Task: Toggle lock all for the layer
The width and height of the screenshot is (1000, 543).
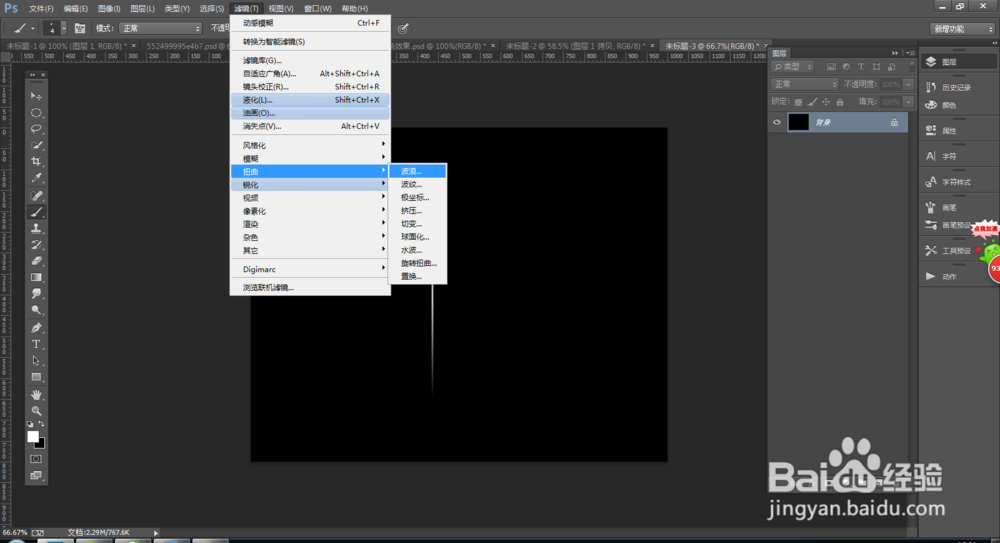Action: (x=840, y=102)
